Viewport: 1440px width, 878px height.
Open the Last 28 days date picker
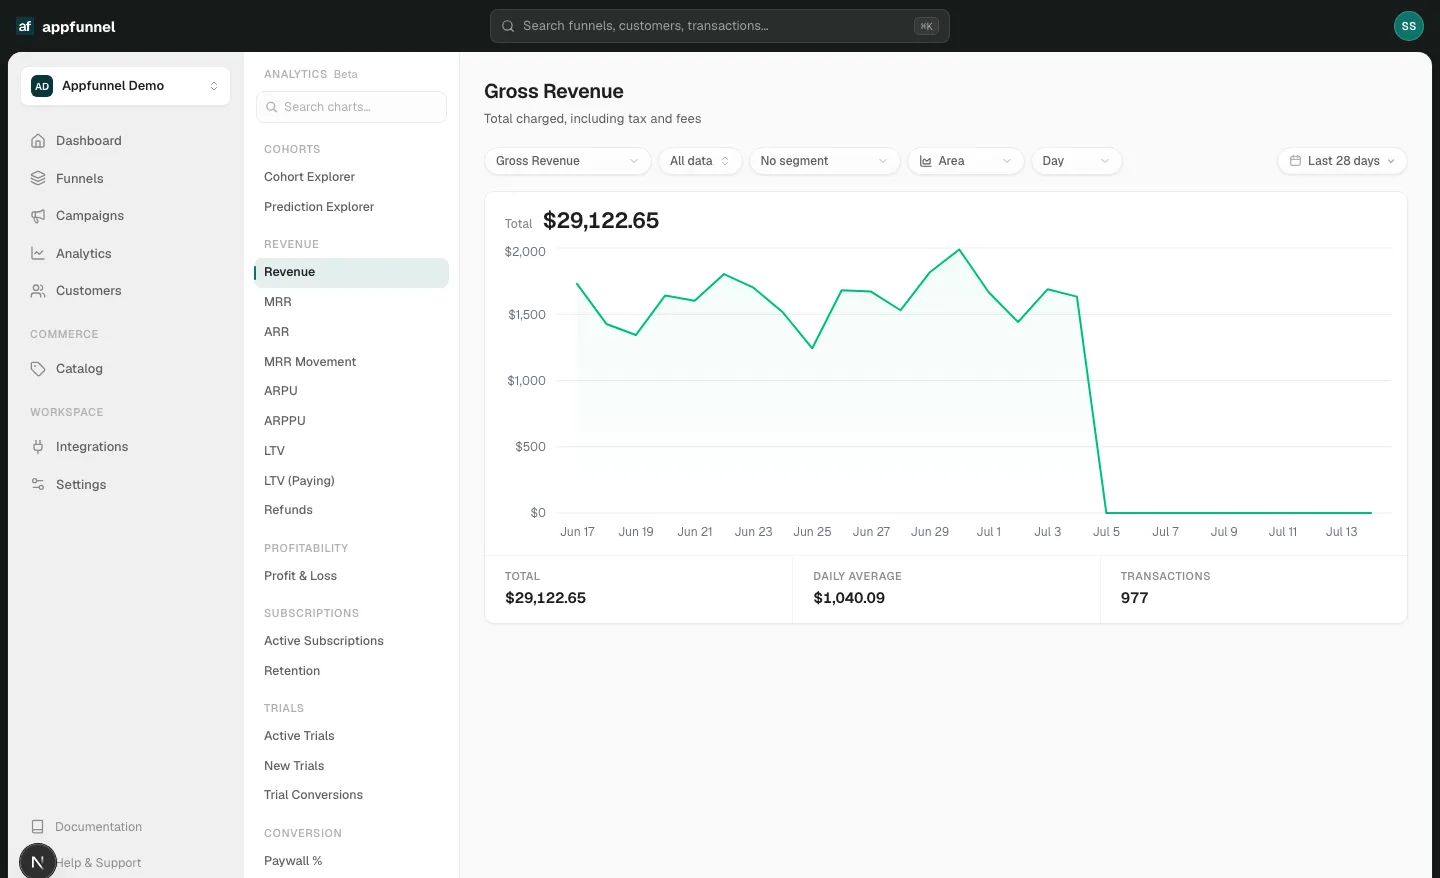(x=1342, y=161)
